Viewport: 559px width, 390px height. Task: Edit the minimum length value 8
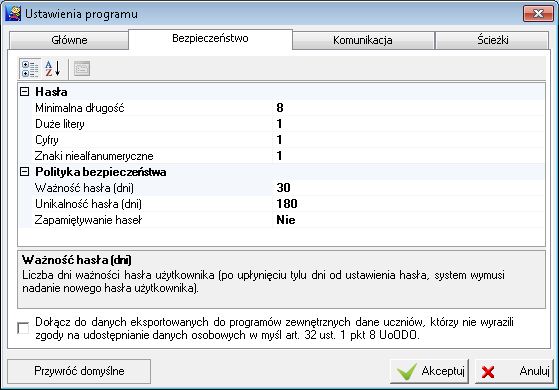click(409, 108)
